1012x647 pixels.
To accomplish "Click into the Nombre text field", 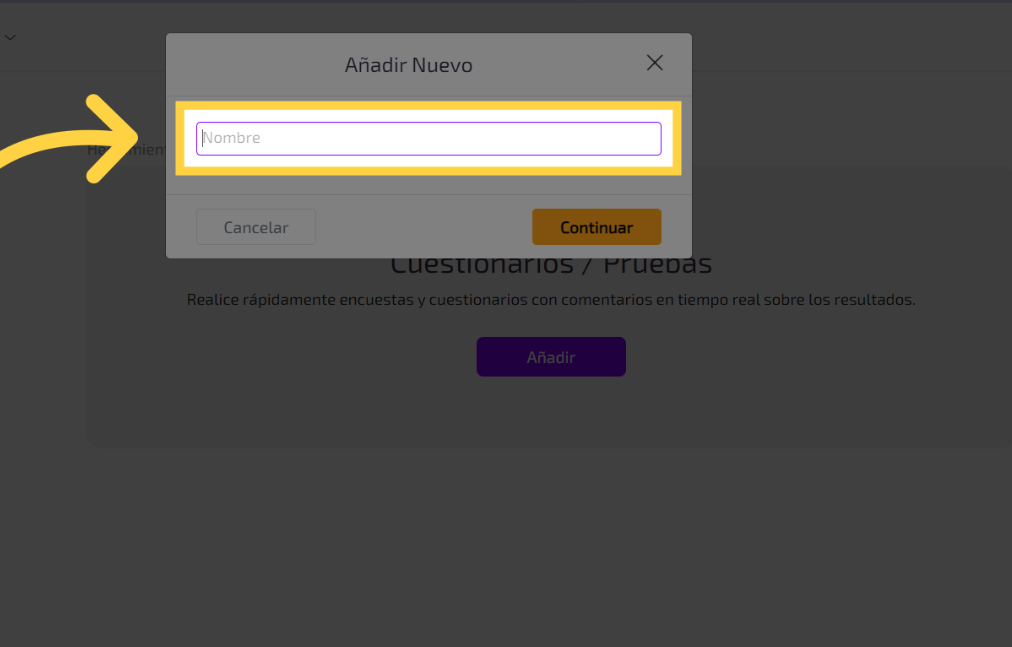I will tap(428, 139).
